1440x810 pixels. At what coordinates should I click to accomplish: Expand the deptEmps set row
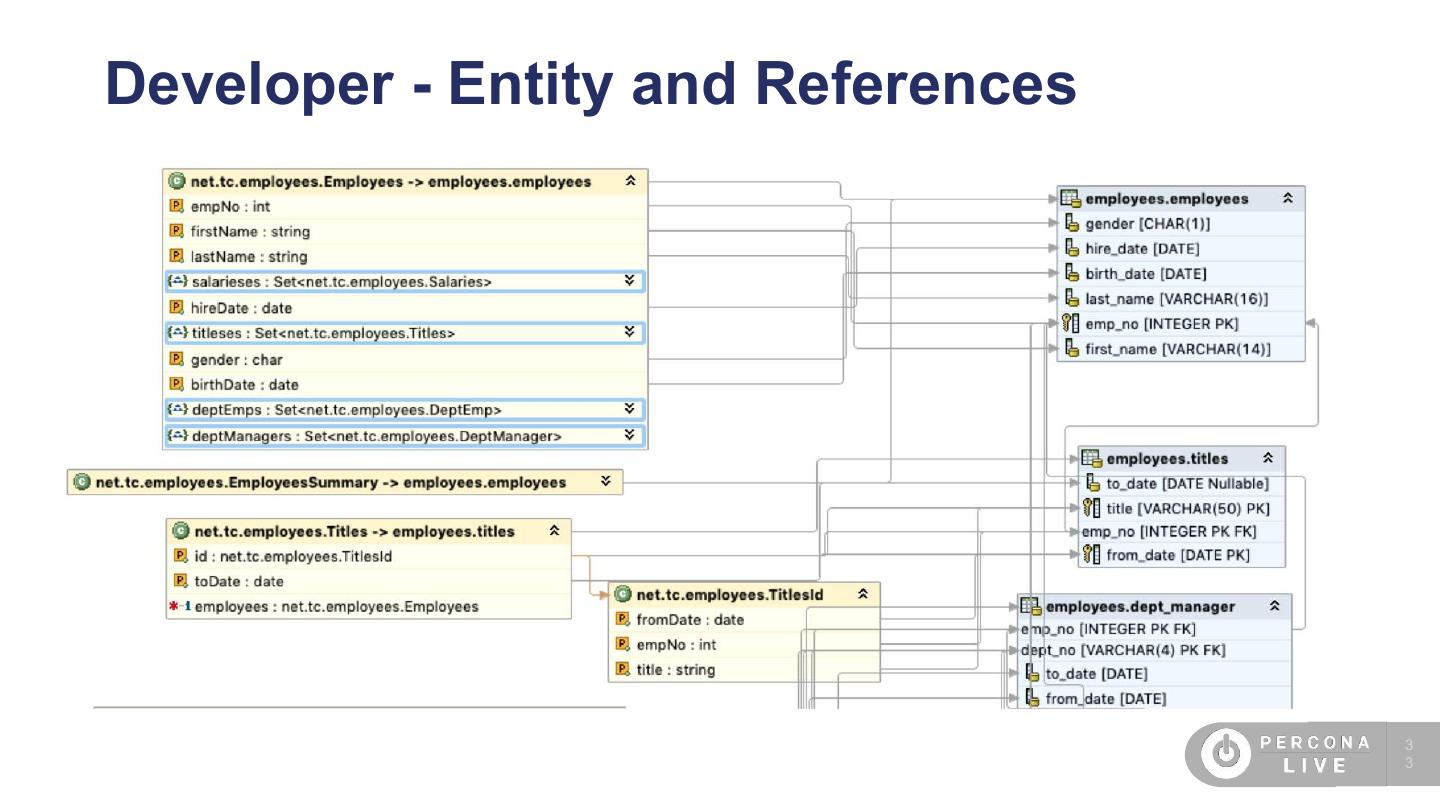pyautogui.click(x=629, y=409)
